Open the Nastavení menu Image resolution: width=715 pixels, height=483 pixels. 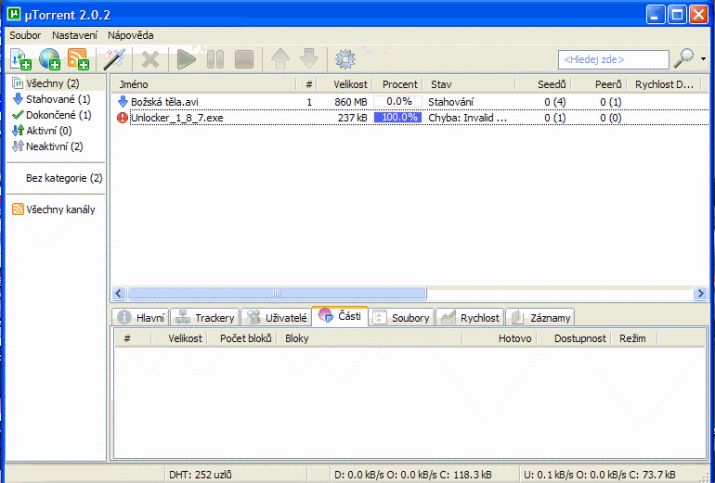tap(75, 35)
